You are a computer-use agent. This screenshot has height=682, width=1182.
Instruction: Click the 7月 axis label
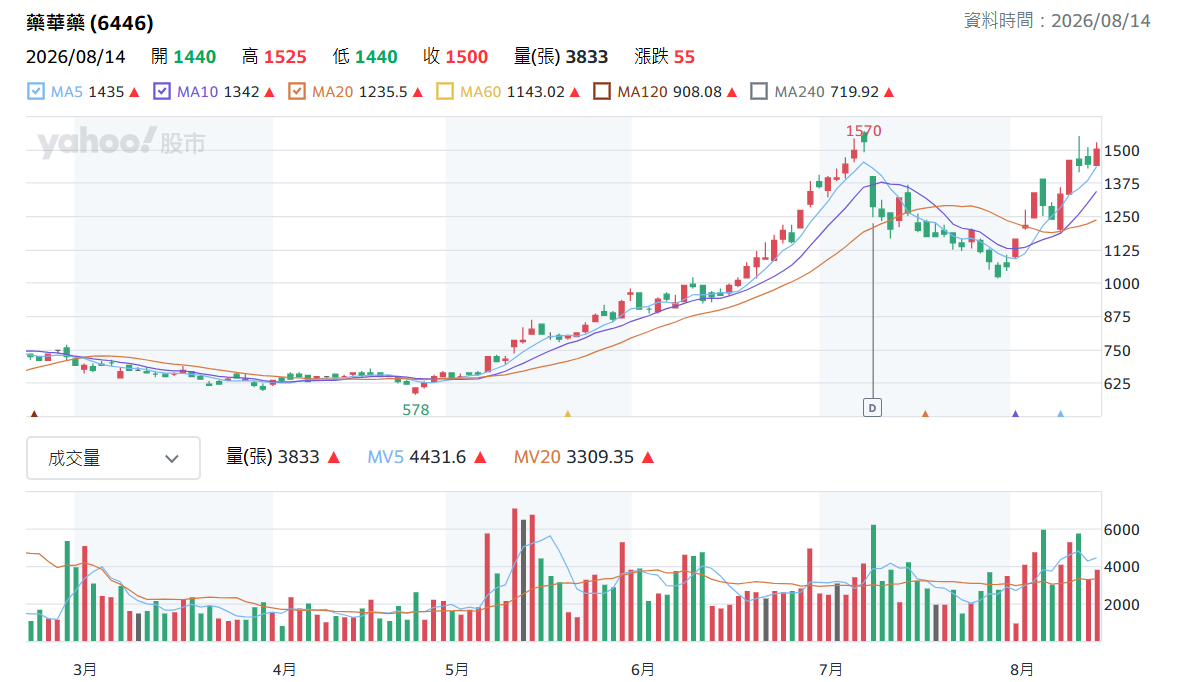(831, 669)
